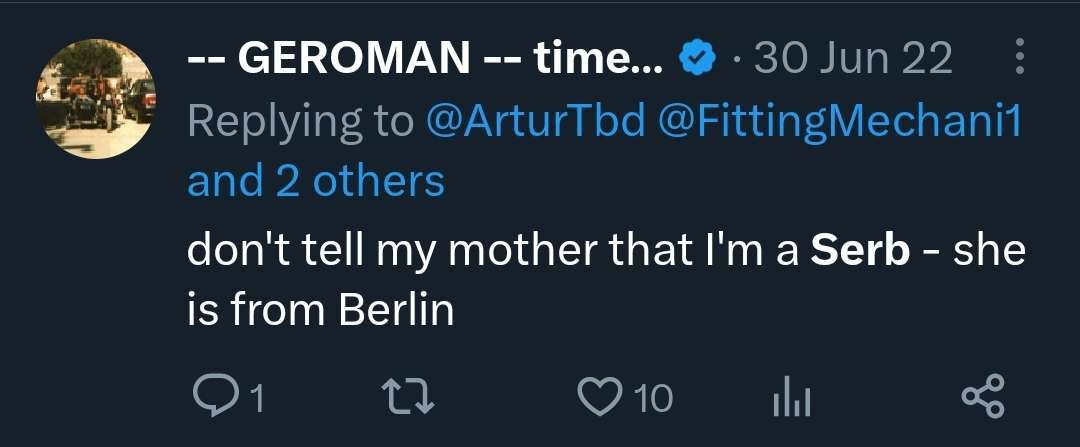Open GEROMAN's profile picture
This screenshot has height=447, width=1080.
(96, 99)
